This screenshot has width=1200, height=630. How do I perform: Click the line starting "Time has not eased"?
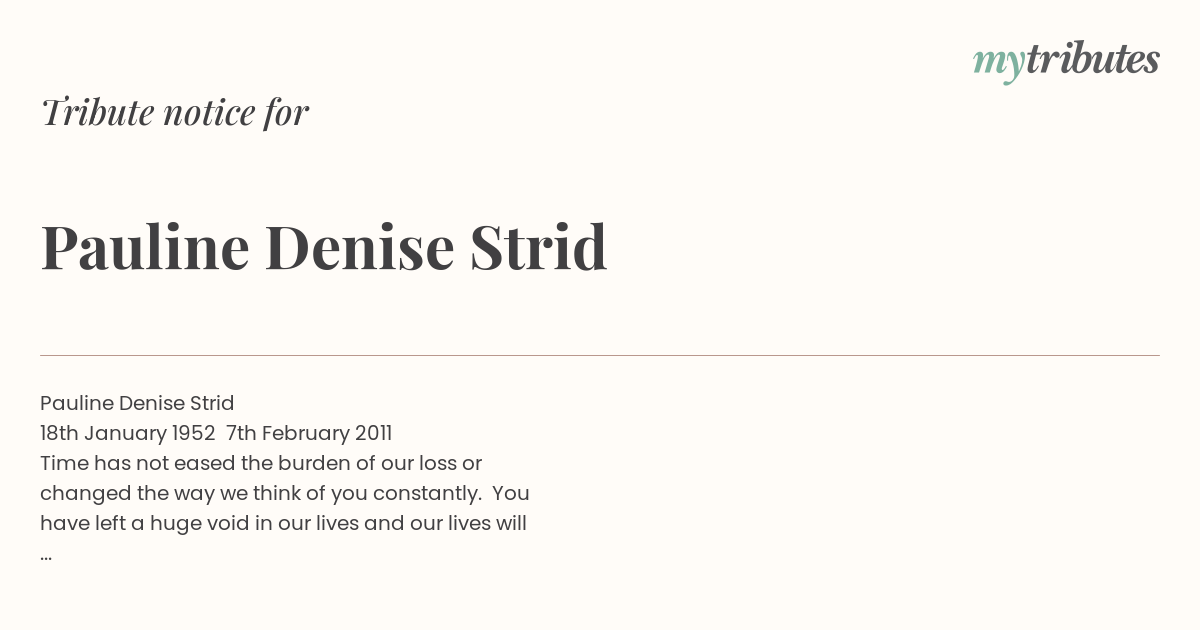(x=261, y=463)
